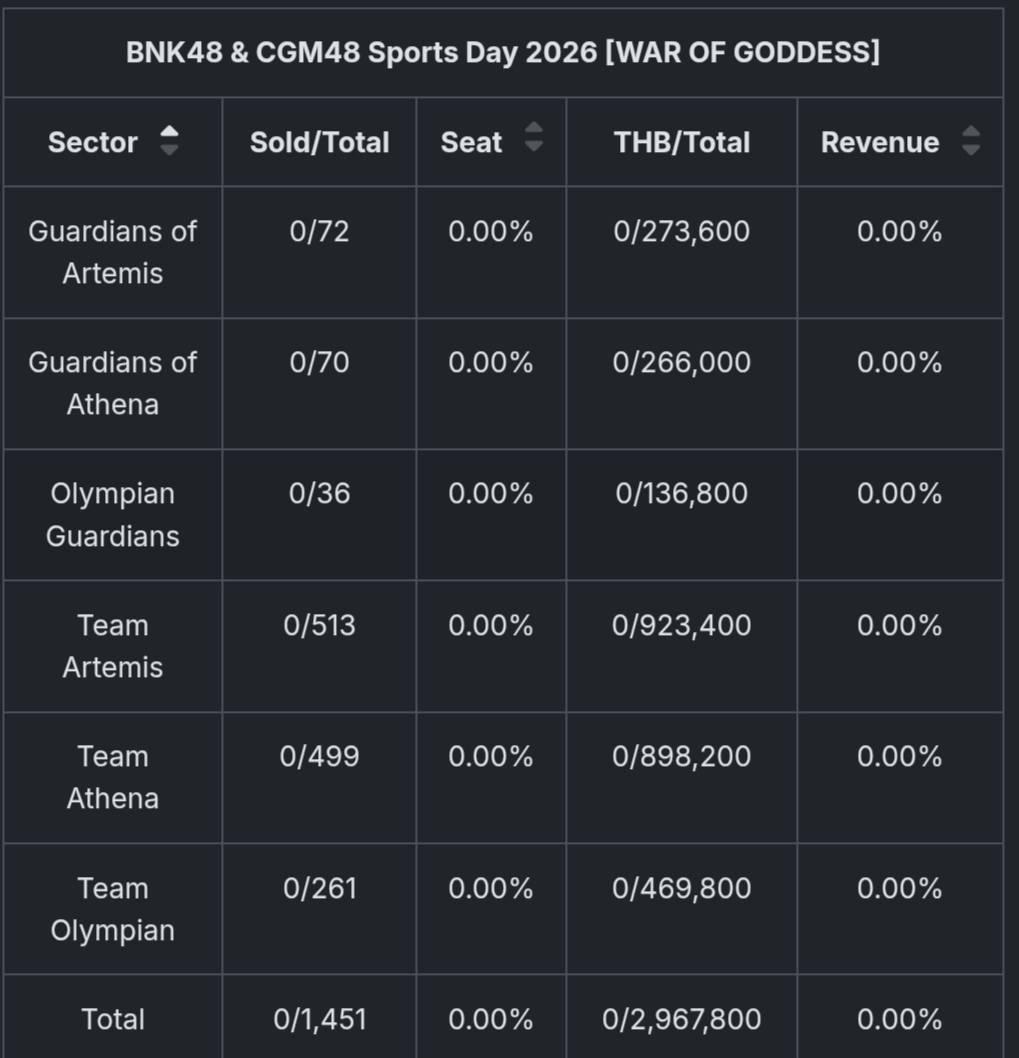The height and width of the screenshot is (1058, 1019).
Task: Select the Guardians of Artemis row
Action: point(113,252)
